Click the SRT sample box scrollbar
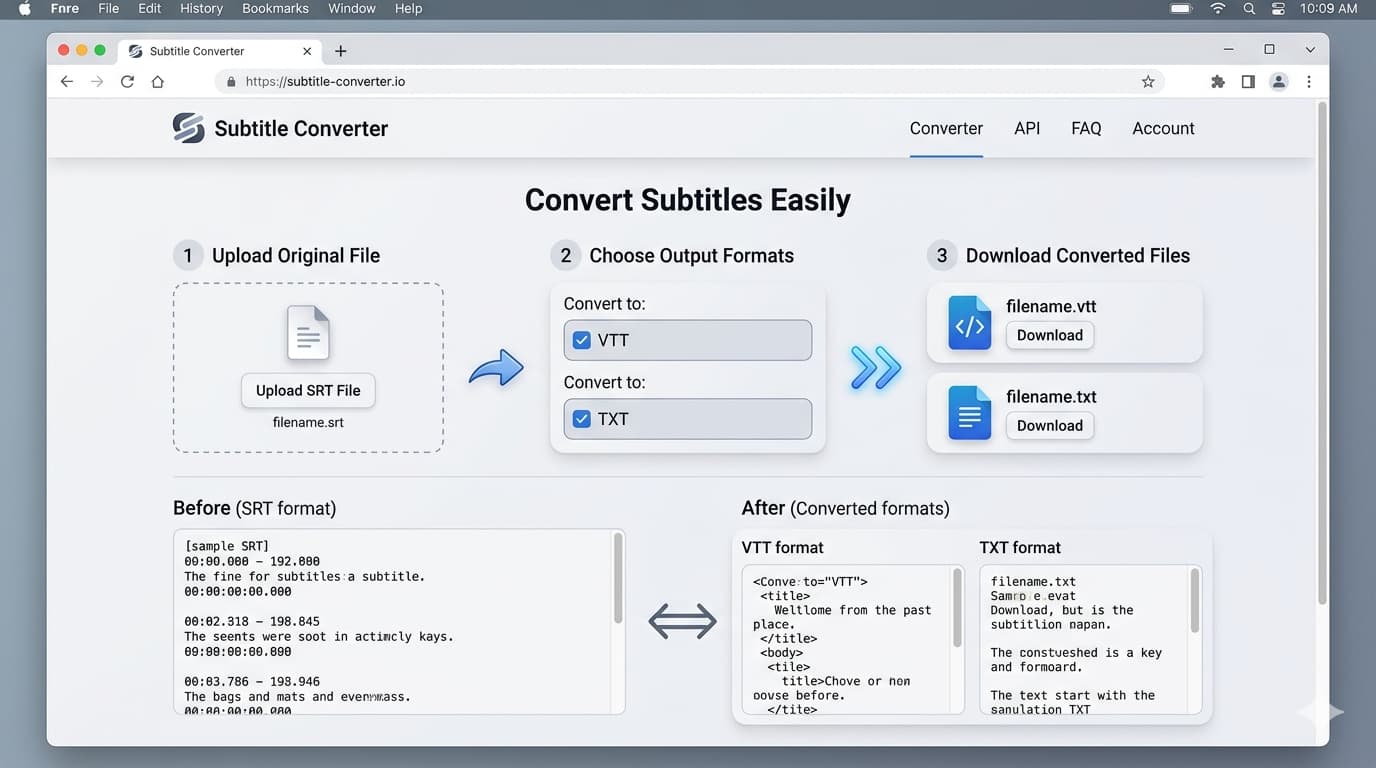 (618, 577)
